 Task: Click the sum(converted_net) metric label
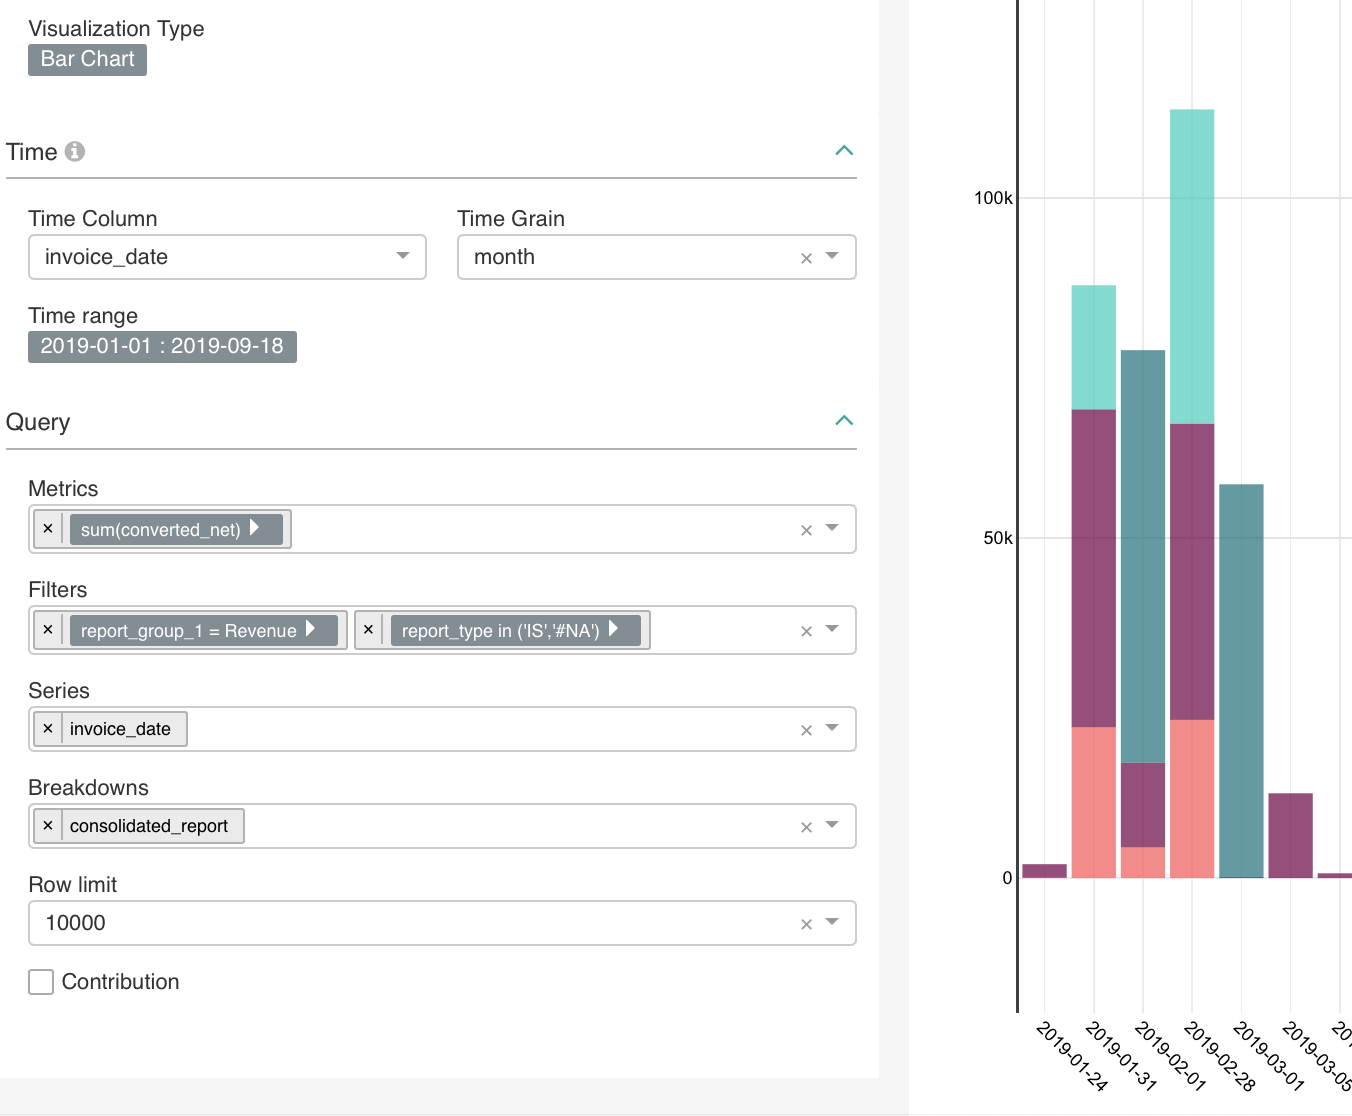(x=160, y=529)
